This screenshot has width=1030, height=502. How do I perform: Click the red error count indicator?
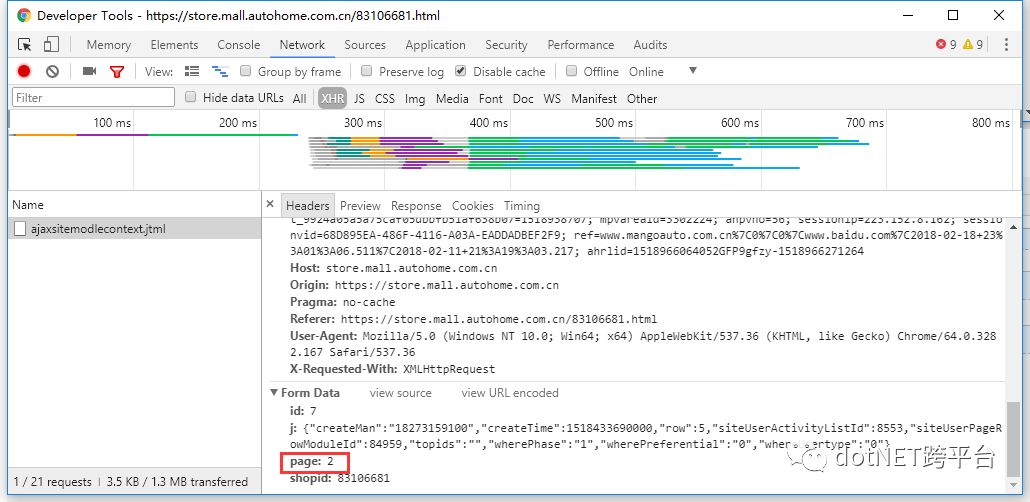(x=946, y=45)
